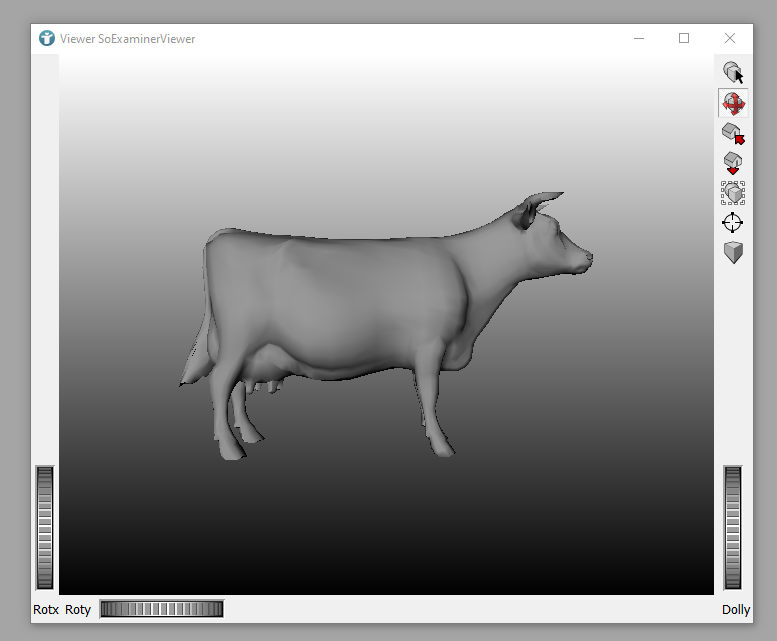Toggle the camera projection cube icon
The height and width of the screenshot is (641, 777).
(733, 252)
